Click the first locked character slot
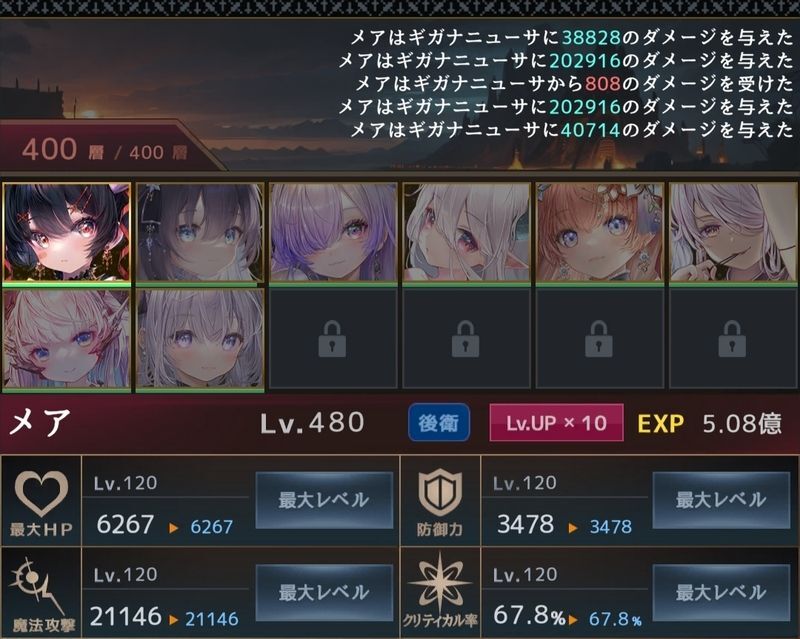 pyautogui.click(x=333, y=339)
